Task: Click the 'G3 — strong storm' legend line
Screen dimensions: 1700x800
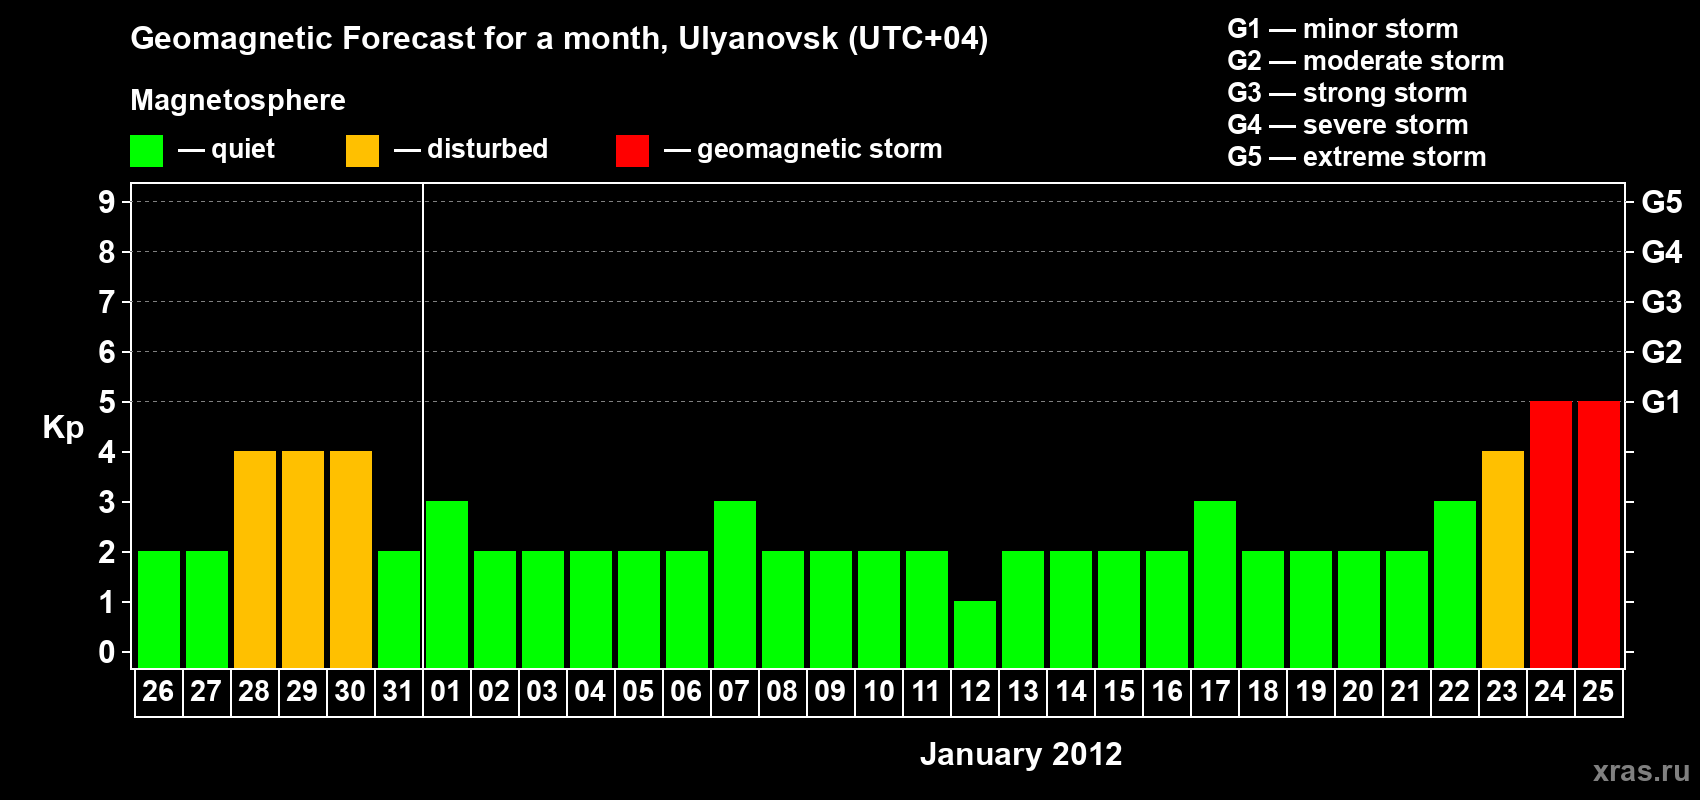Action: (x=1347, y=93)
